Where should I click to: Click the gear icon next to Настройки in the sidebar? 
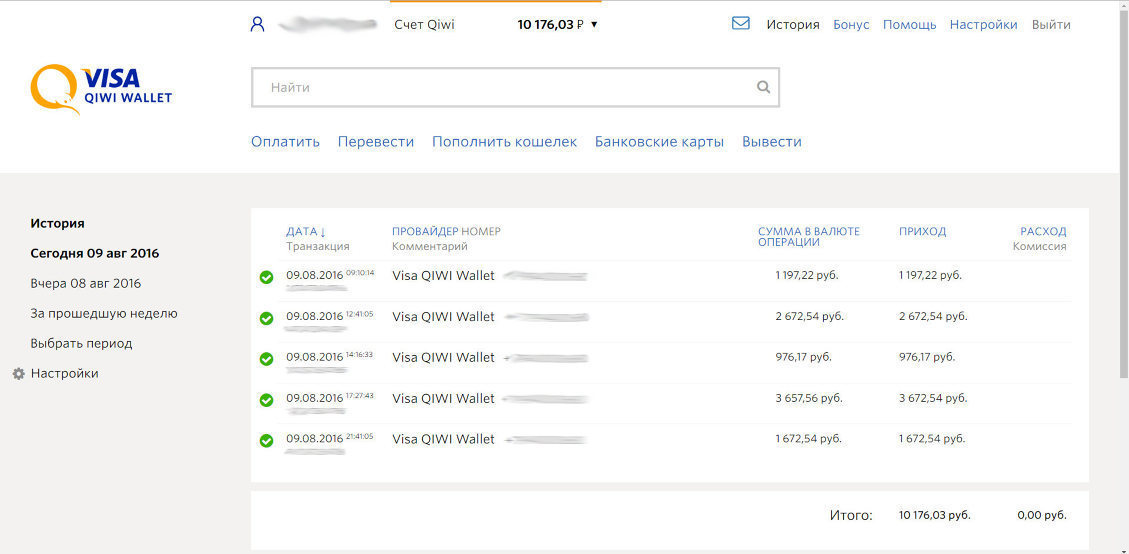tap(19, 374)
